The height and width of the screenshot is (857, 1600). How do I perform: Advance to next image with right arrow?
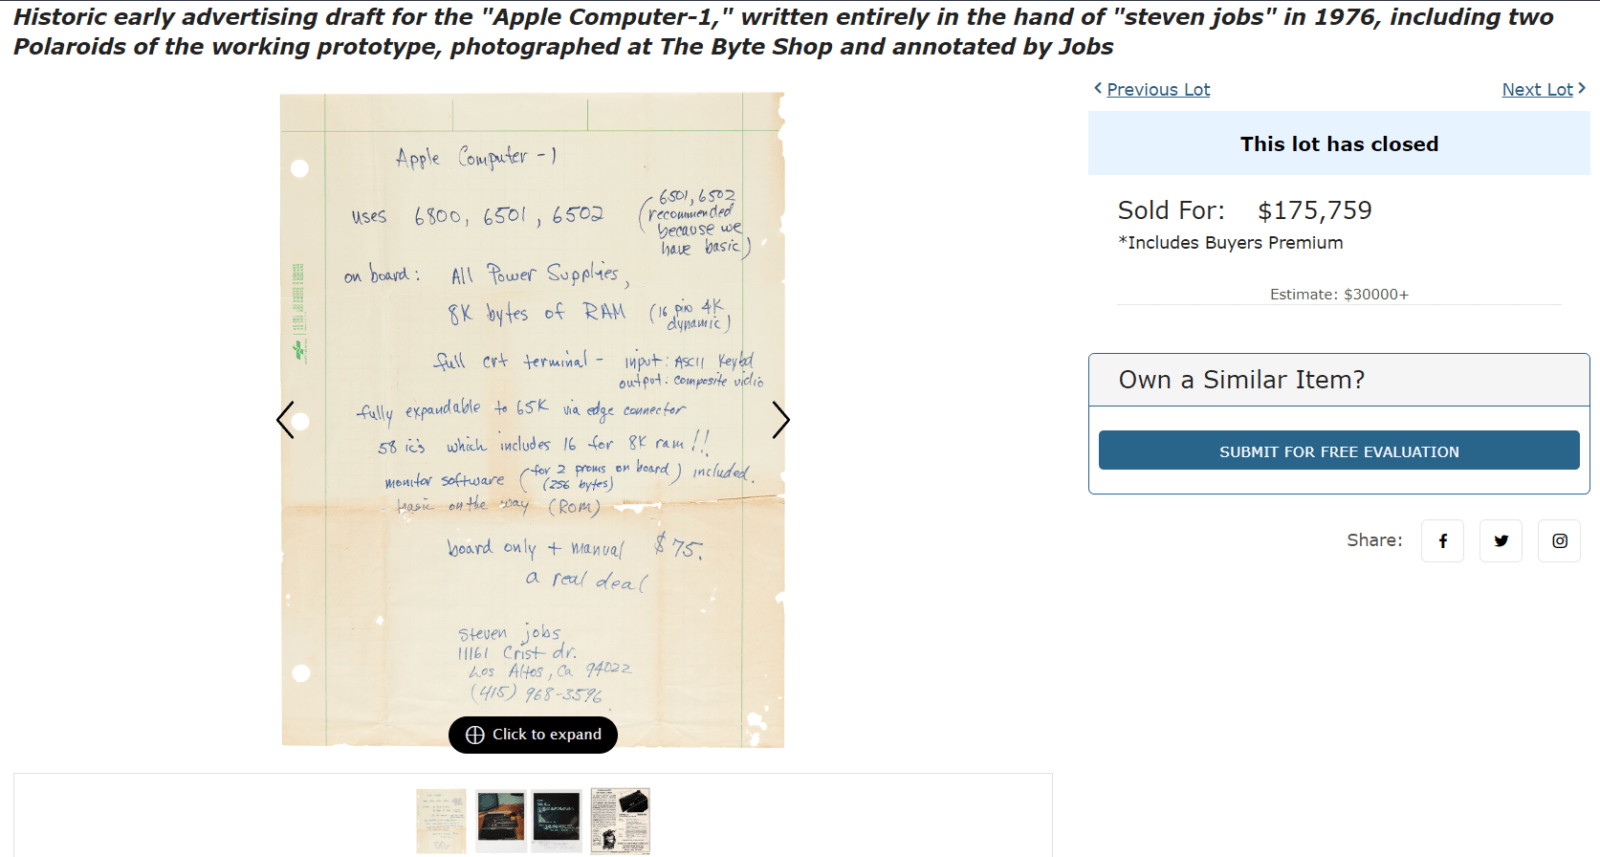(780, 420)
